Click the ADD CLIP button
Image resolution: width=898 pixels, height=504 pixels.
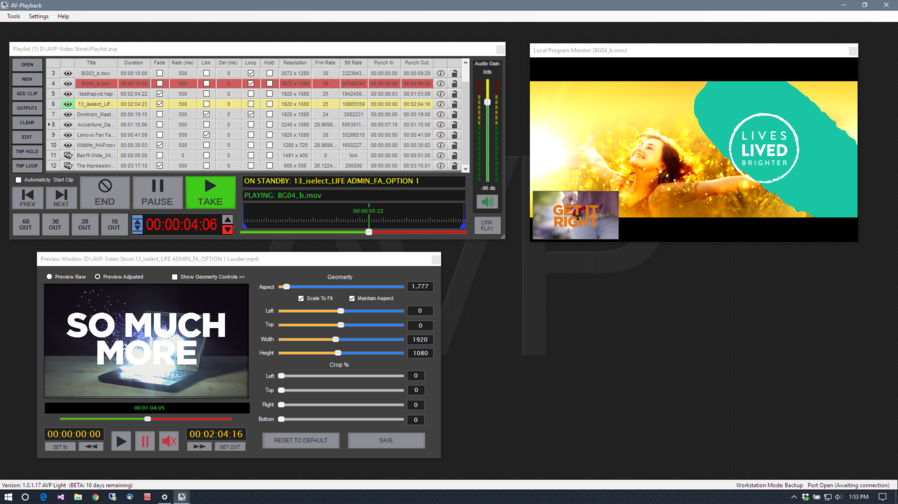[x=27, y=93]
